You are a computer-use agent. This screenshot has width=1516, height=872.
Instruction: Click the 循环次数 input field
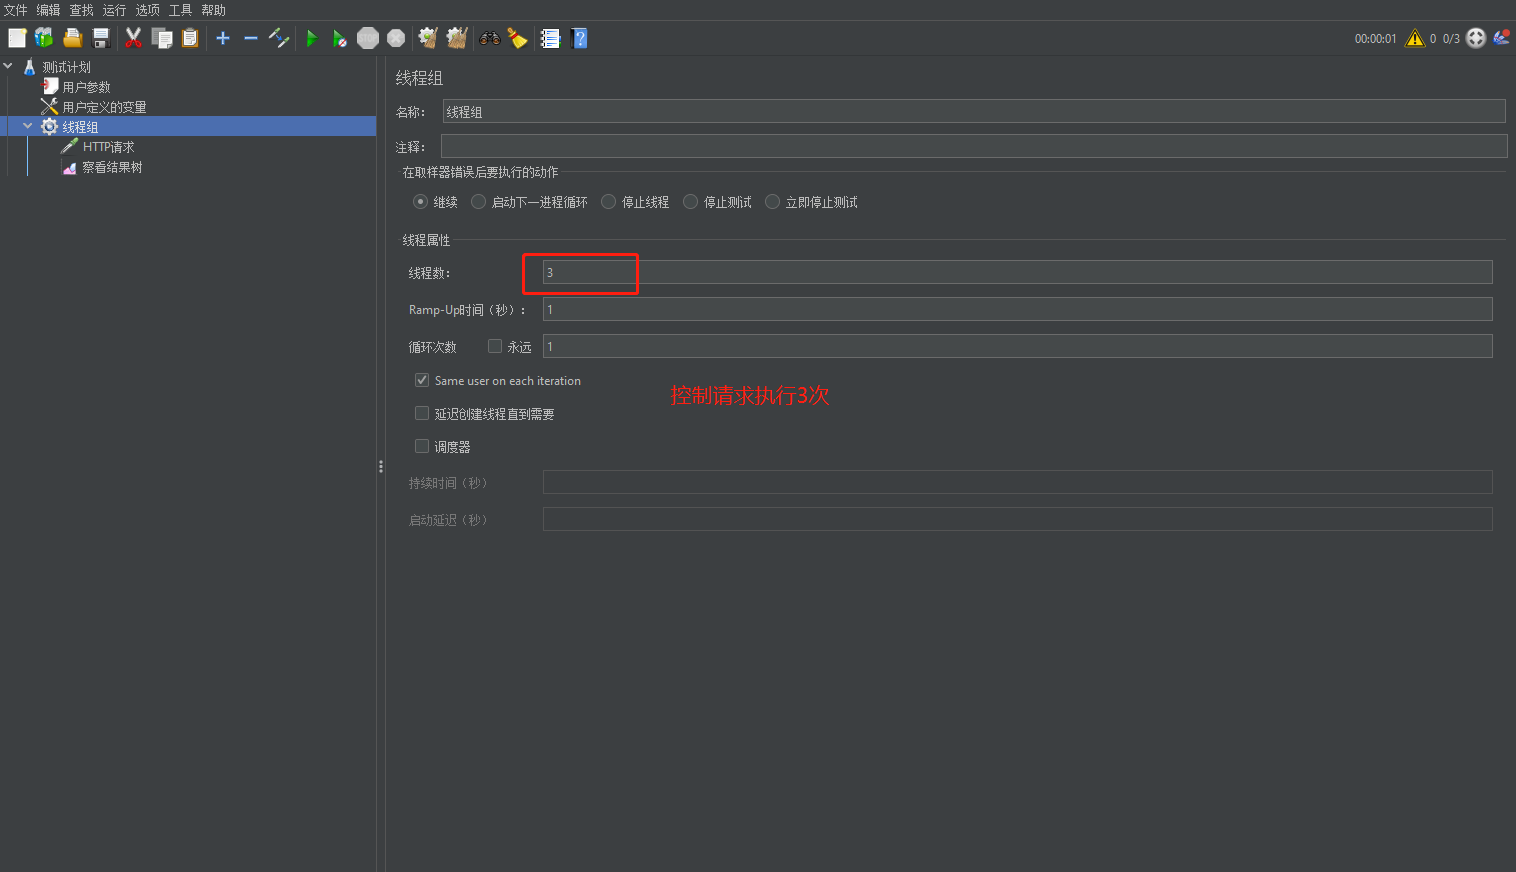(1018, 346)
